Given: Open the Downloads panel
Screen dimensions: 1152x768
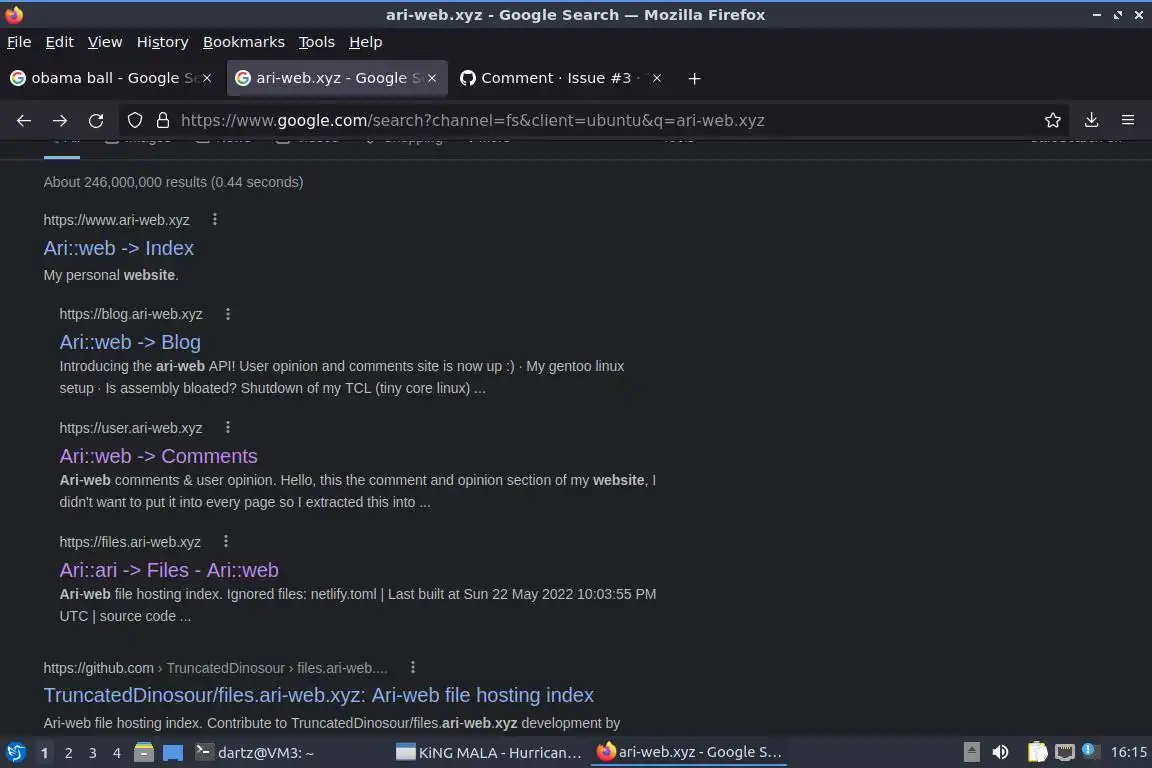Looking at the screenshot, I should [1091, 121].
